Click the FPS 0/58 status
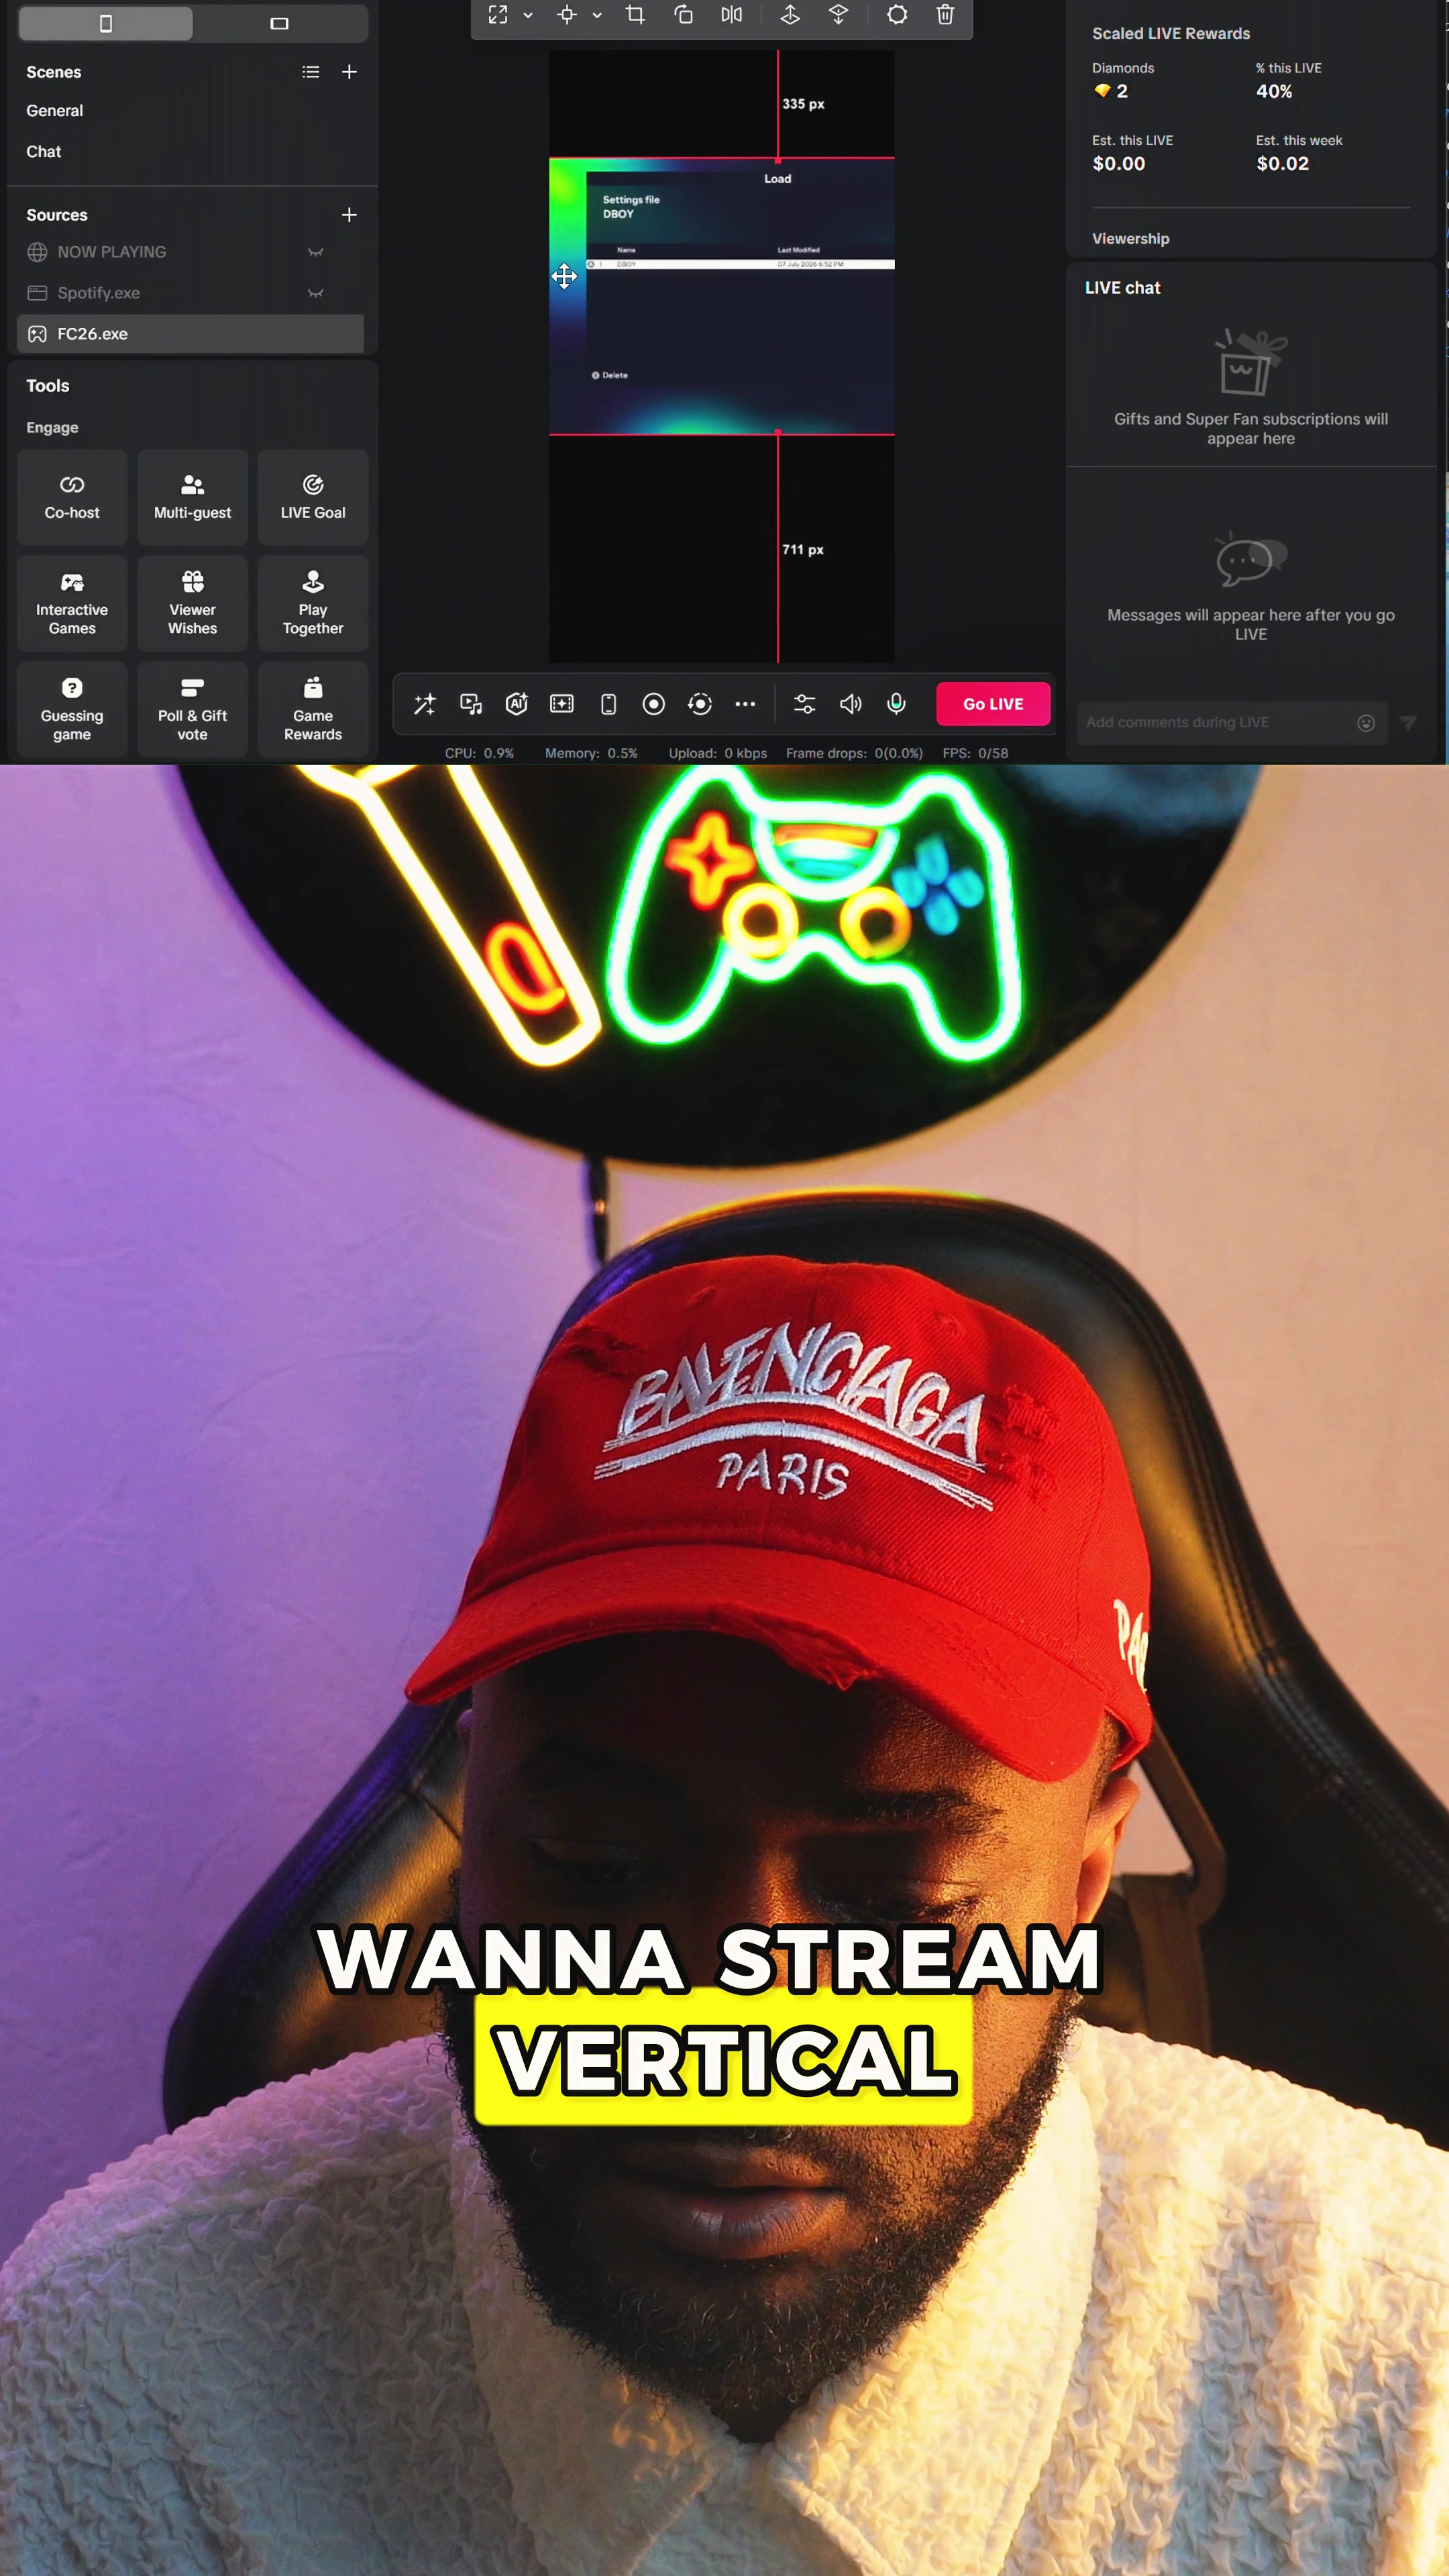The image size is (1449, 2576). point(975,754)
